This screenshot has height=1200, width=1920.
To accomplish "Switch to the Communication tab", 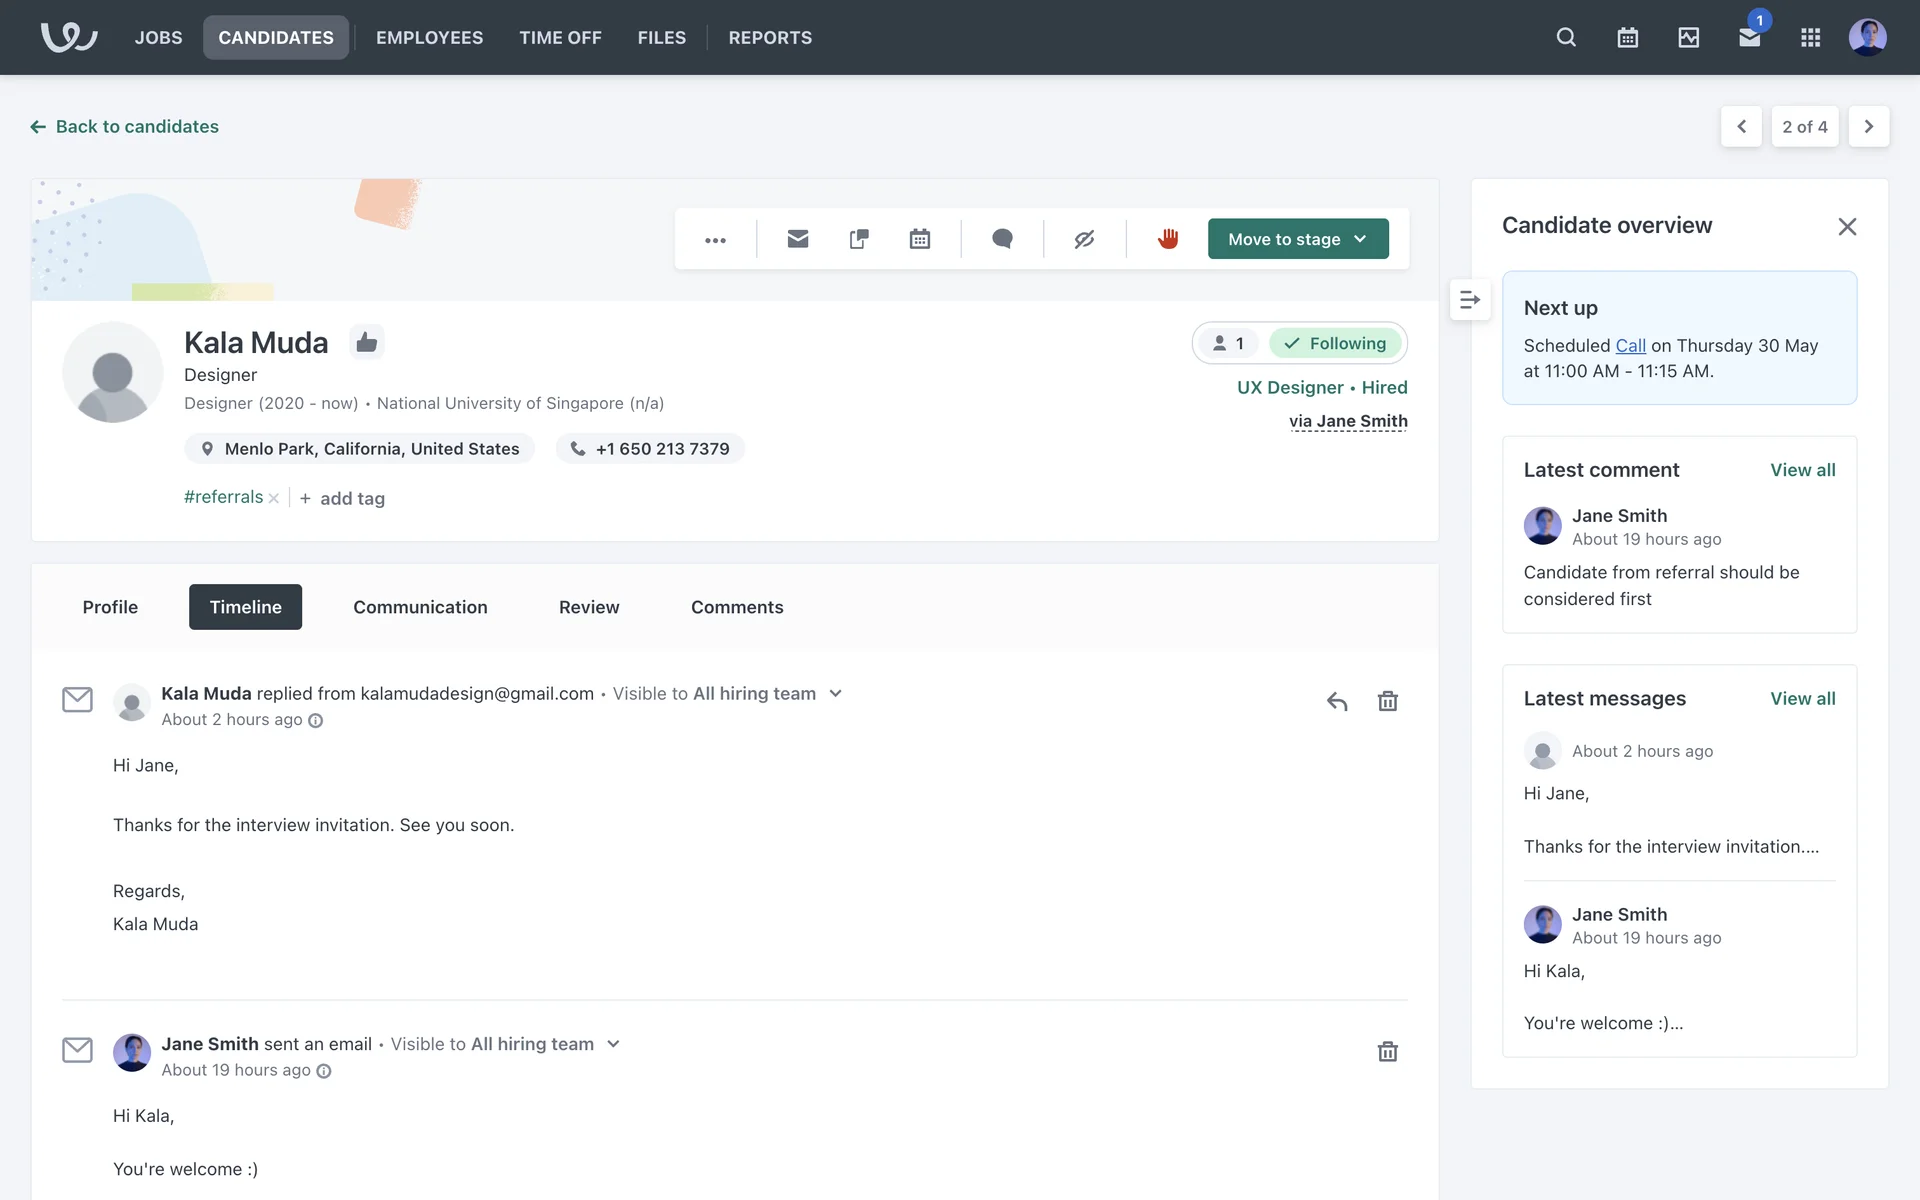I will (x=420, y=607).
